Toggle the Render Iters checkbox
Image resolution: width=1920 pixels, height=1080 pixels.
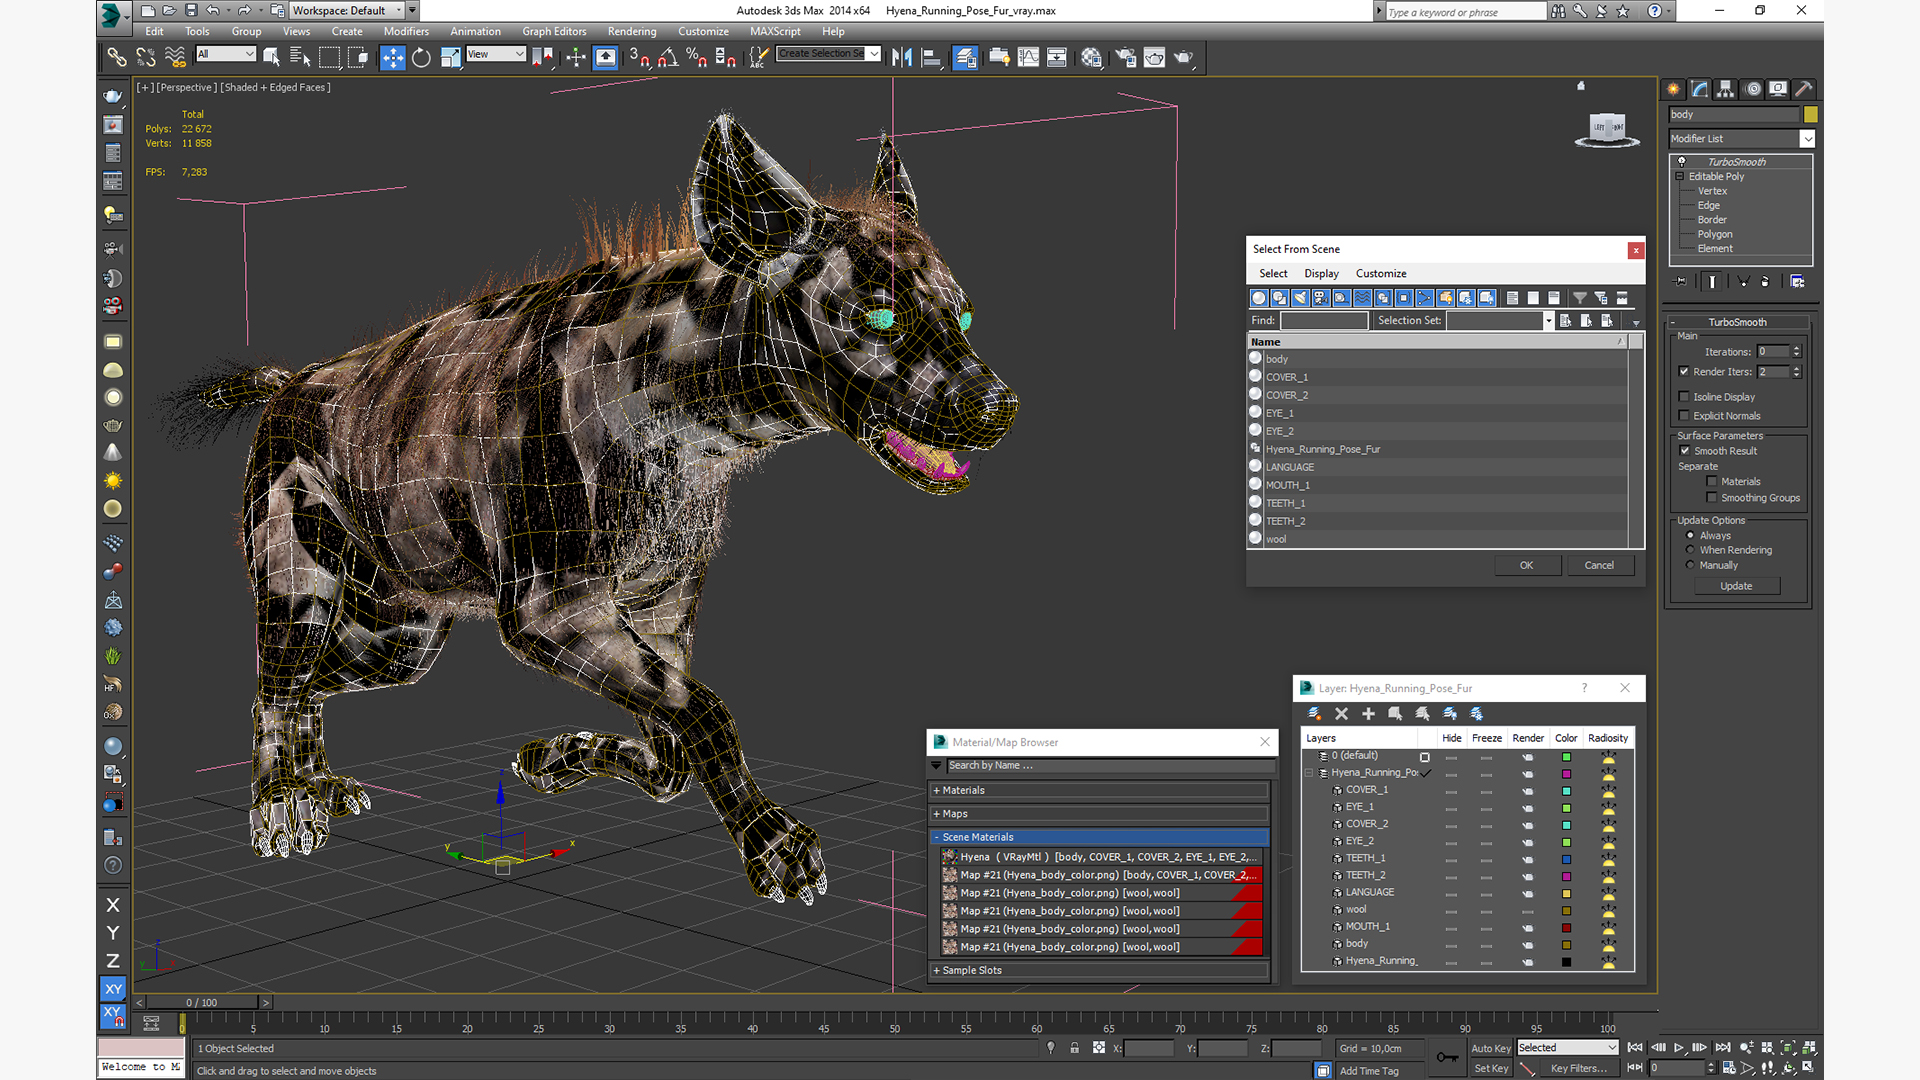pyautogui.click(x=1684, y=372)
